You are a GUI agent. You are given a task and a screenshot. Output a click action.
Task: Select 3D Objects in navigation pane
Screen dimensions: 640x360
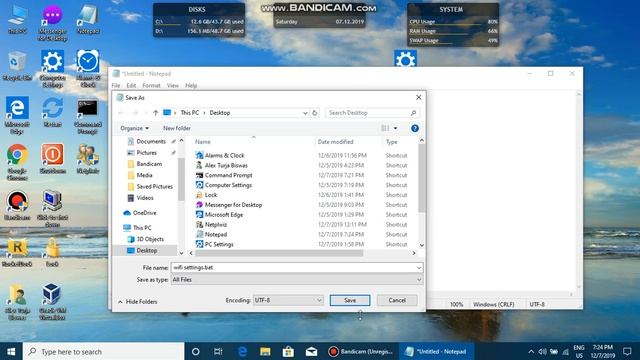point(150,239)
